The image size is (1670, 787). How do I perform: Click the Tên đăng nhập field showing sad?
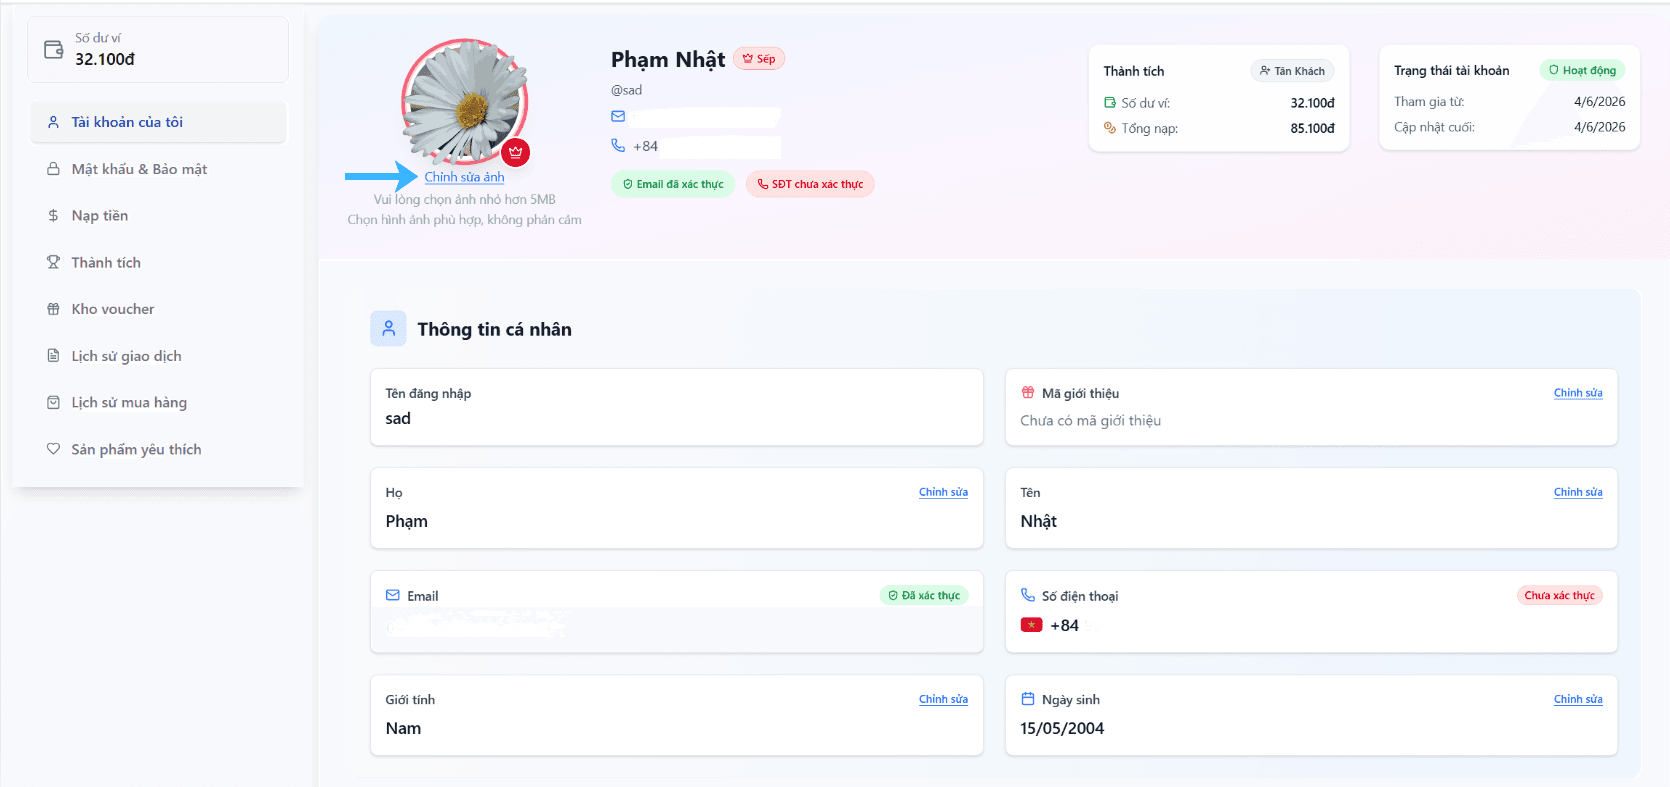tap(676, 407)
